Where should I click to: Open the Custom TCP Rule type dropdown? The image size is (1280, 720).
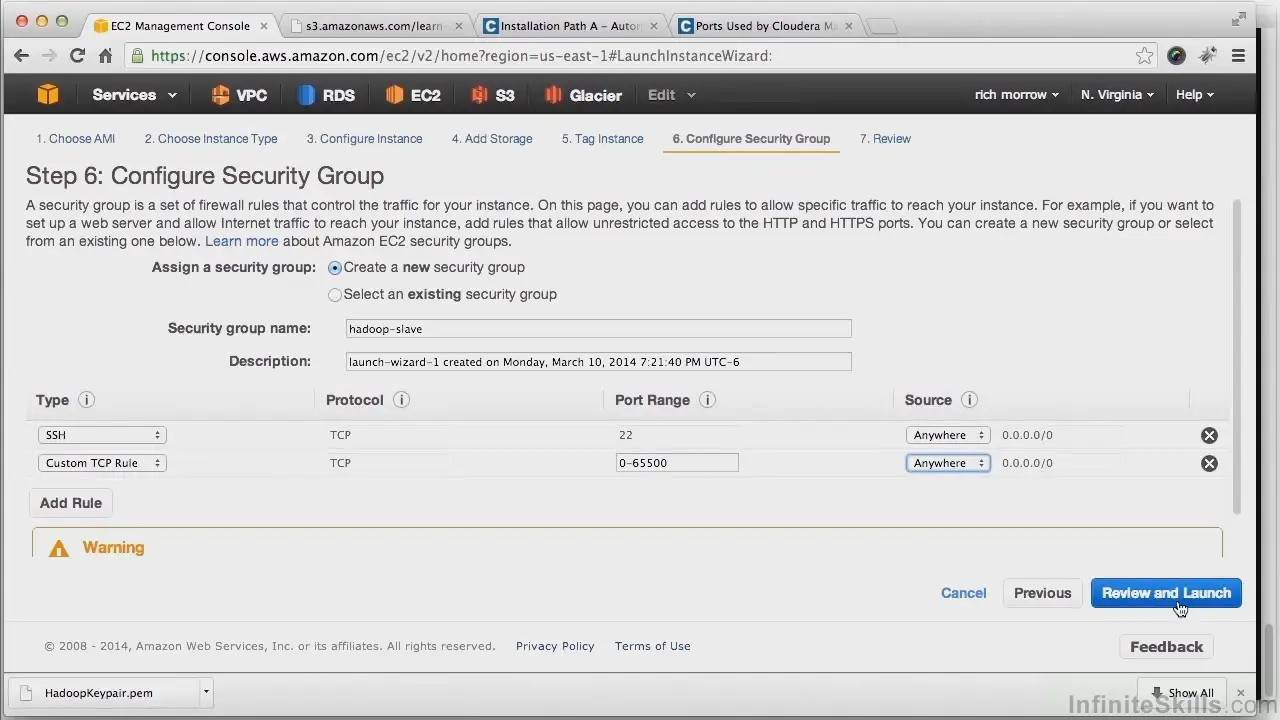point(102,463)
